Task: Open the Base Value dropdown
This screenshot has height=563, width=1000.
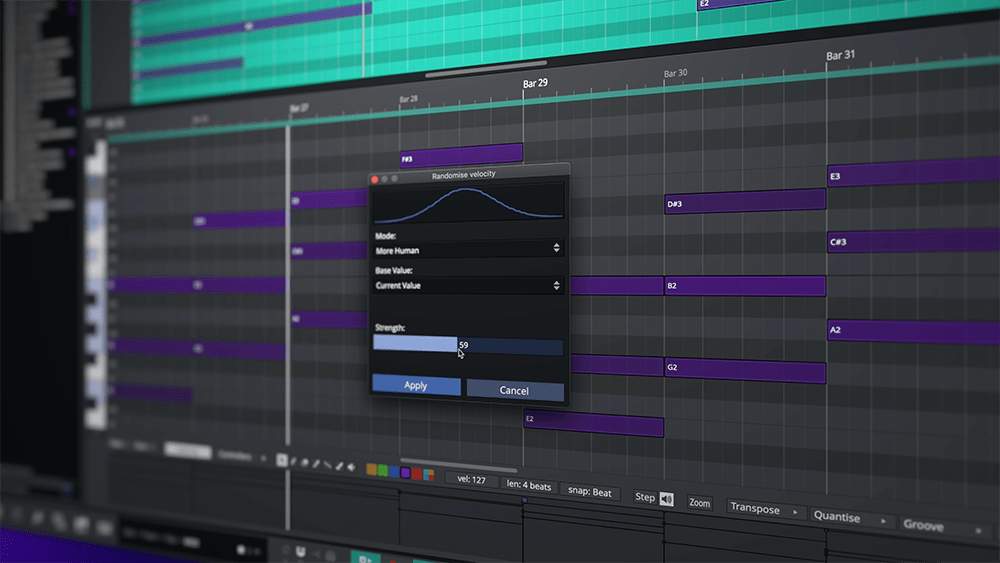Action: coord(467,286)
